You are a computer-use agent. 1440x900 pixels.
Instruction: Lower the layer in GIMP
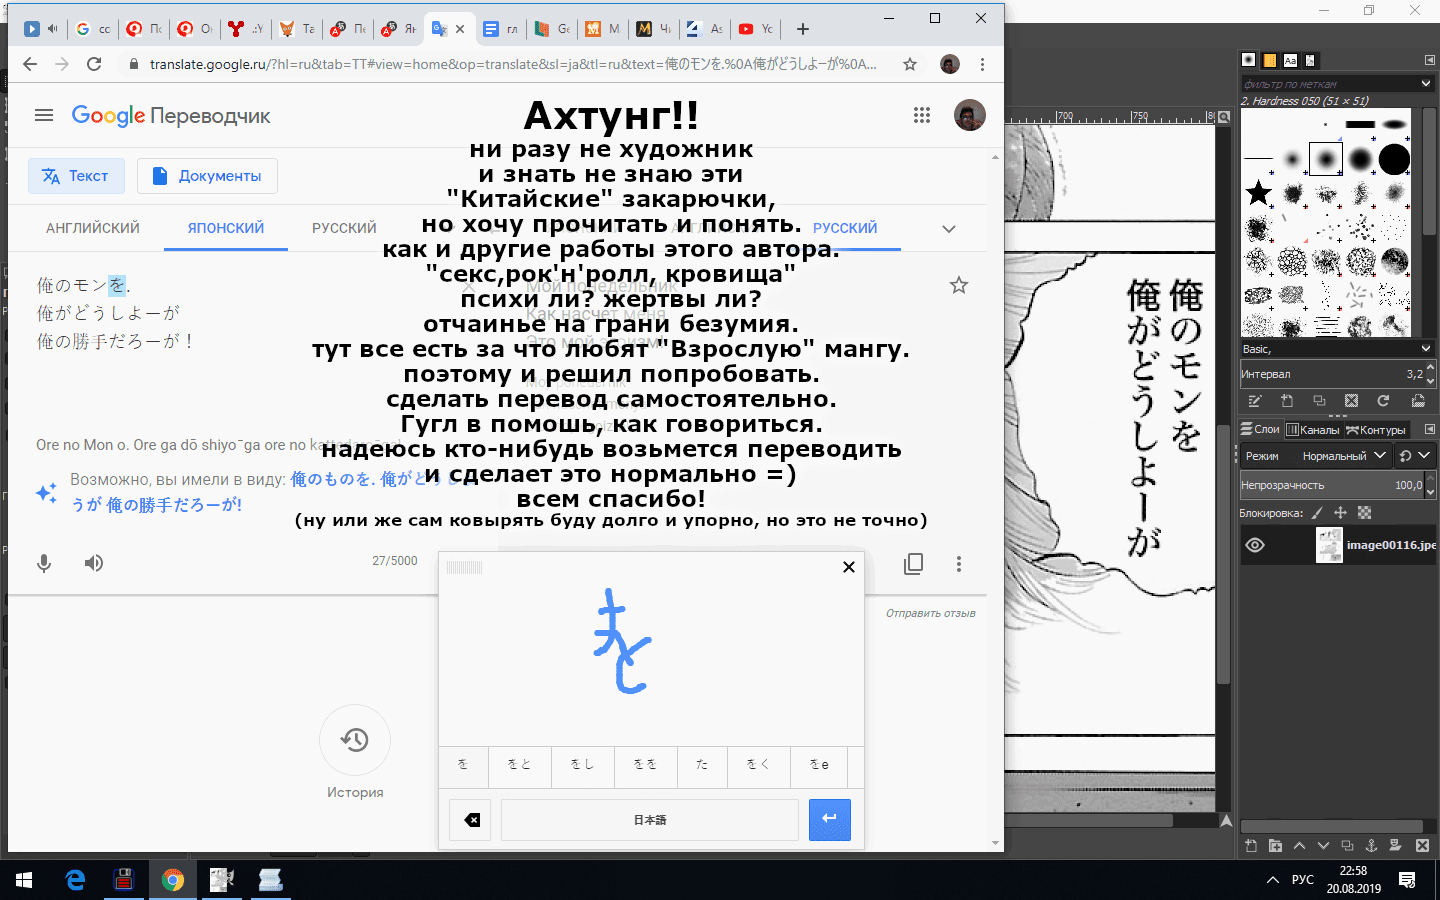tap(1323, 846)
